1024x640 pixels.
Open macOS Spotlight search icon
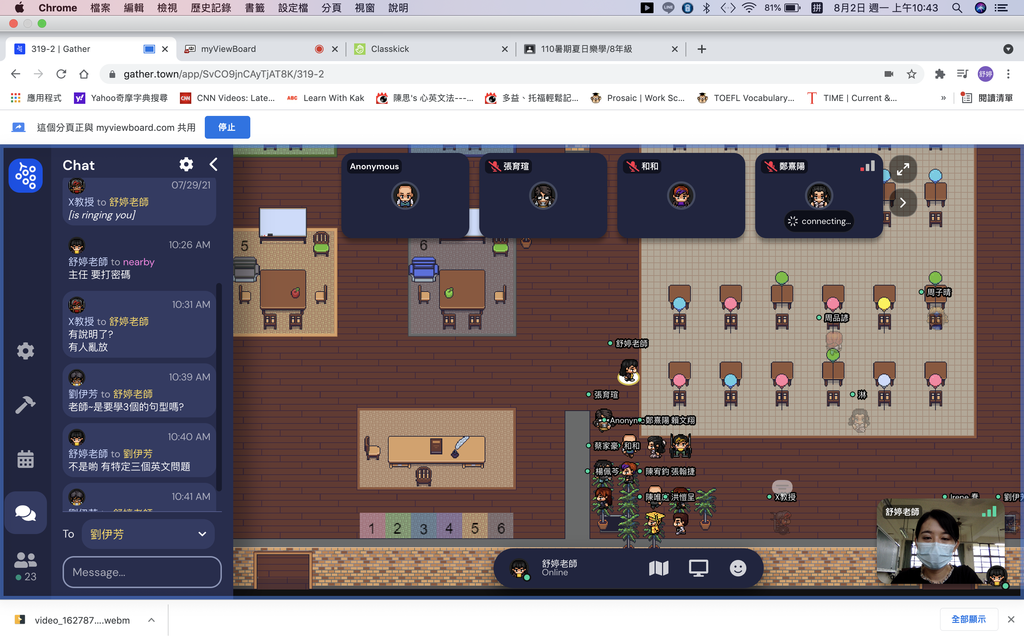click(x=957, y=8)
